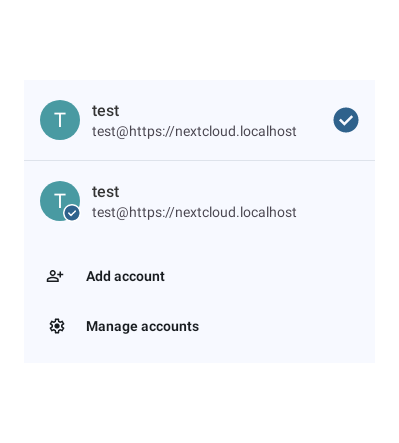399x443 pixels.
Task: Toggle the large blue checkmark beside top account
Action: (x=346, y=120)
